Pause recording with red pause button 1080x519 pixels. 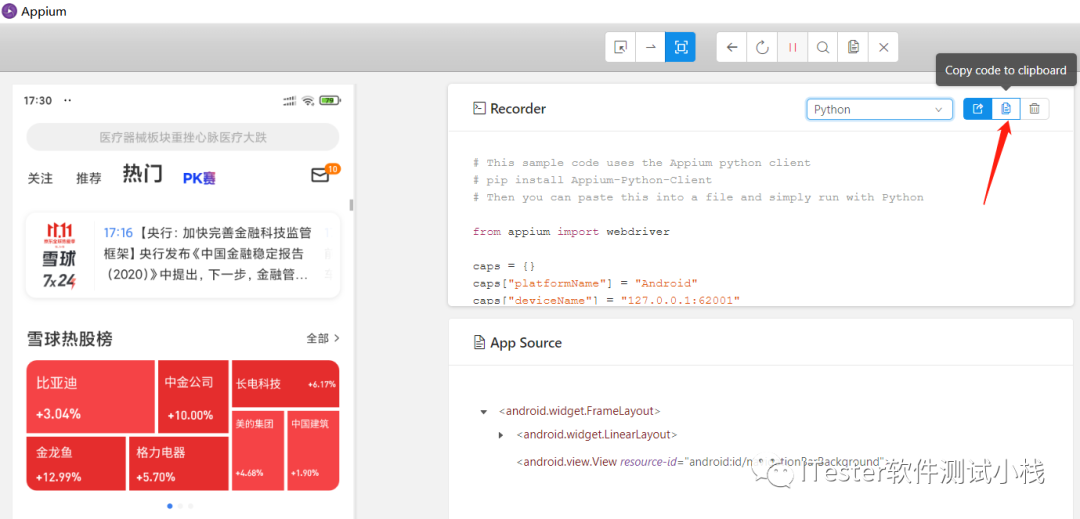[793, 47]
